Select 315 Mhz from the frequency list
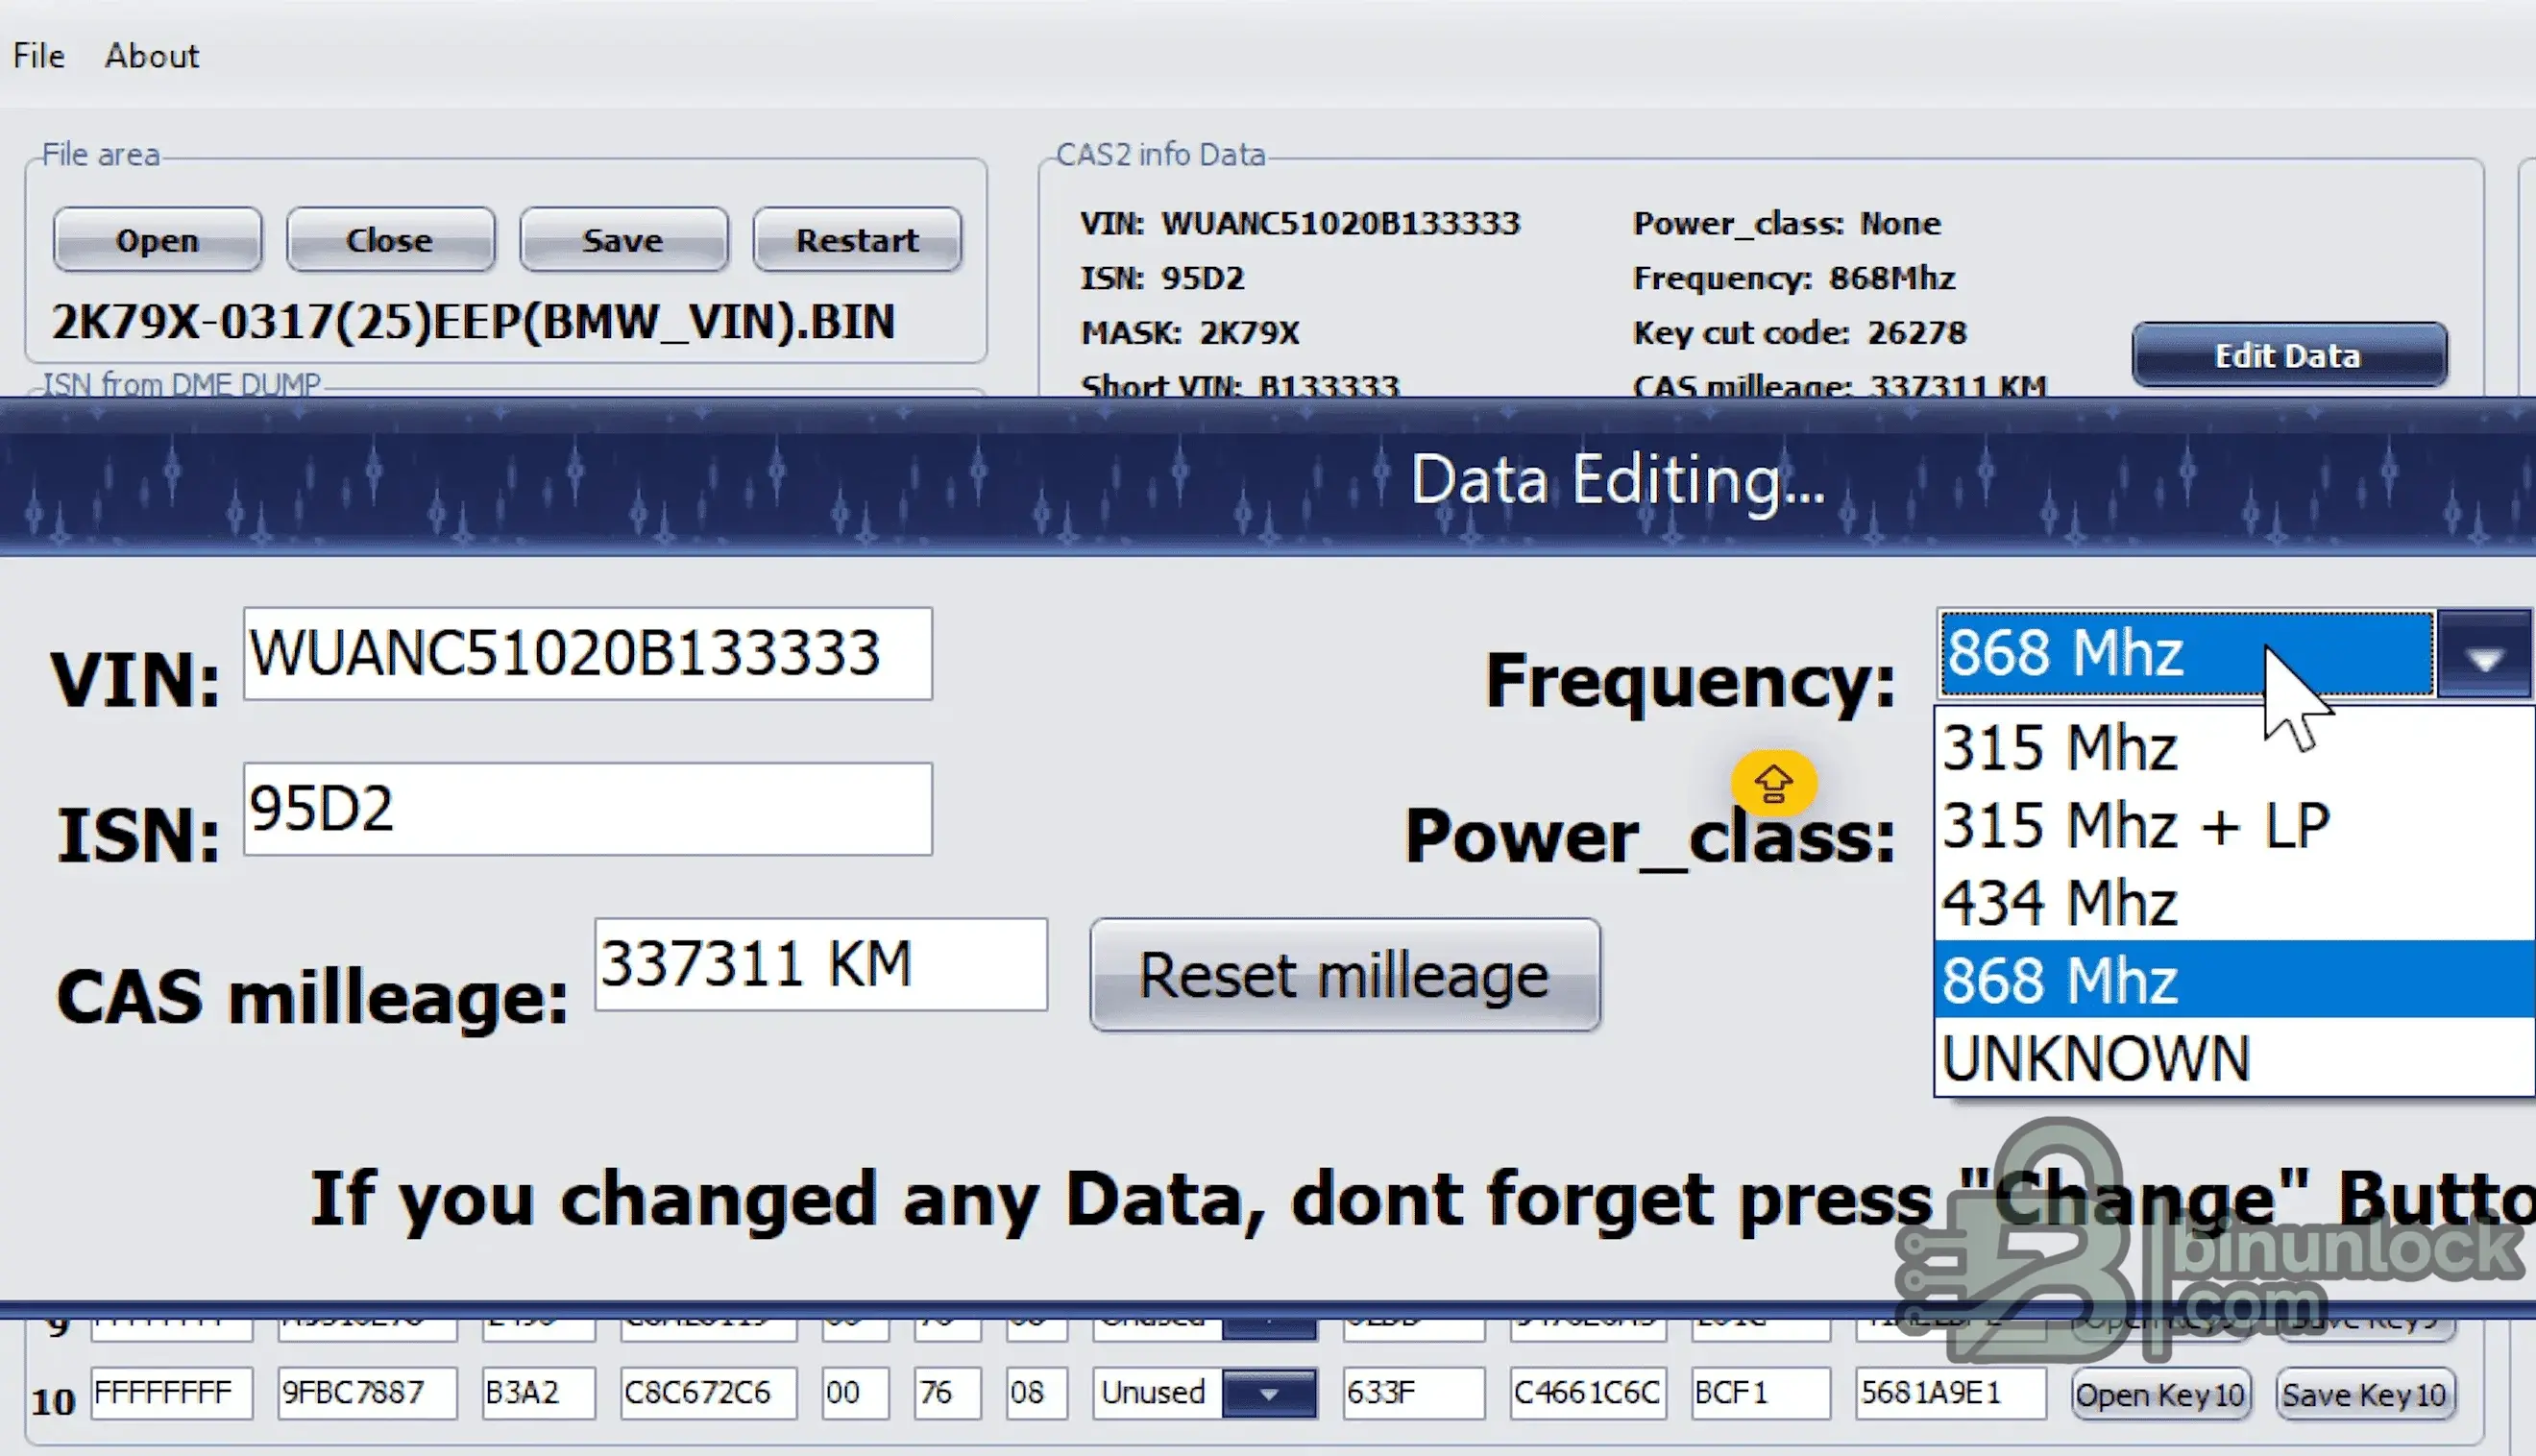Image resolution: width=2536 pixels, height=1456 pixels. [2234, 747]
